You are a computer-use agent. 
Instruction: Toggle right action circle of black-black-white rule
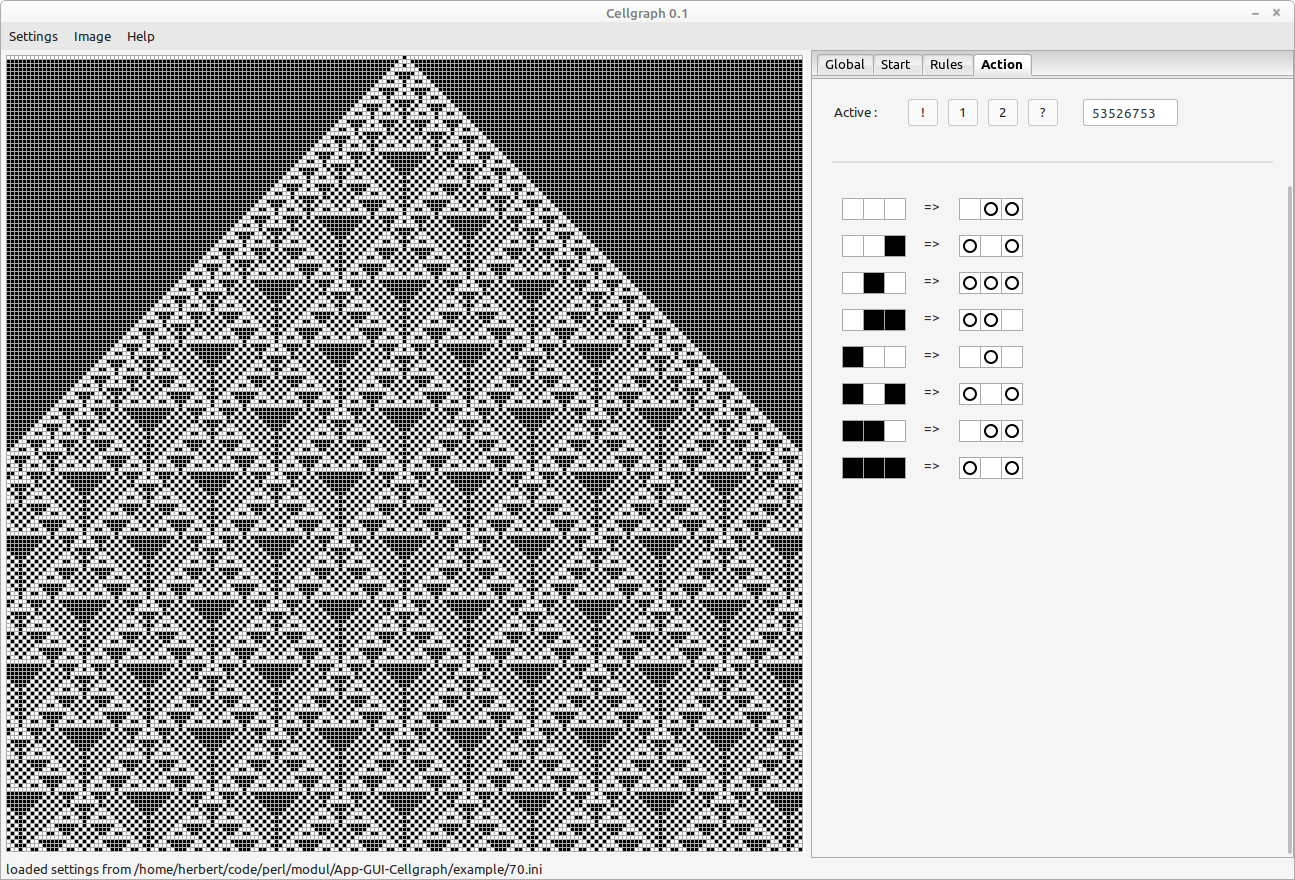tap(1012, 431)
